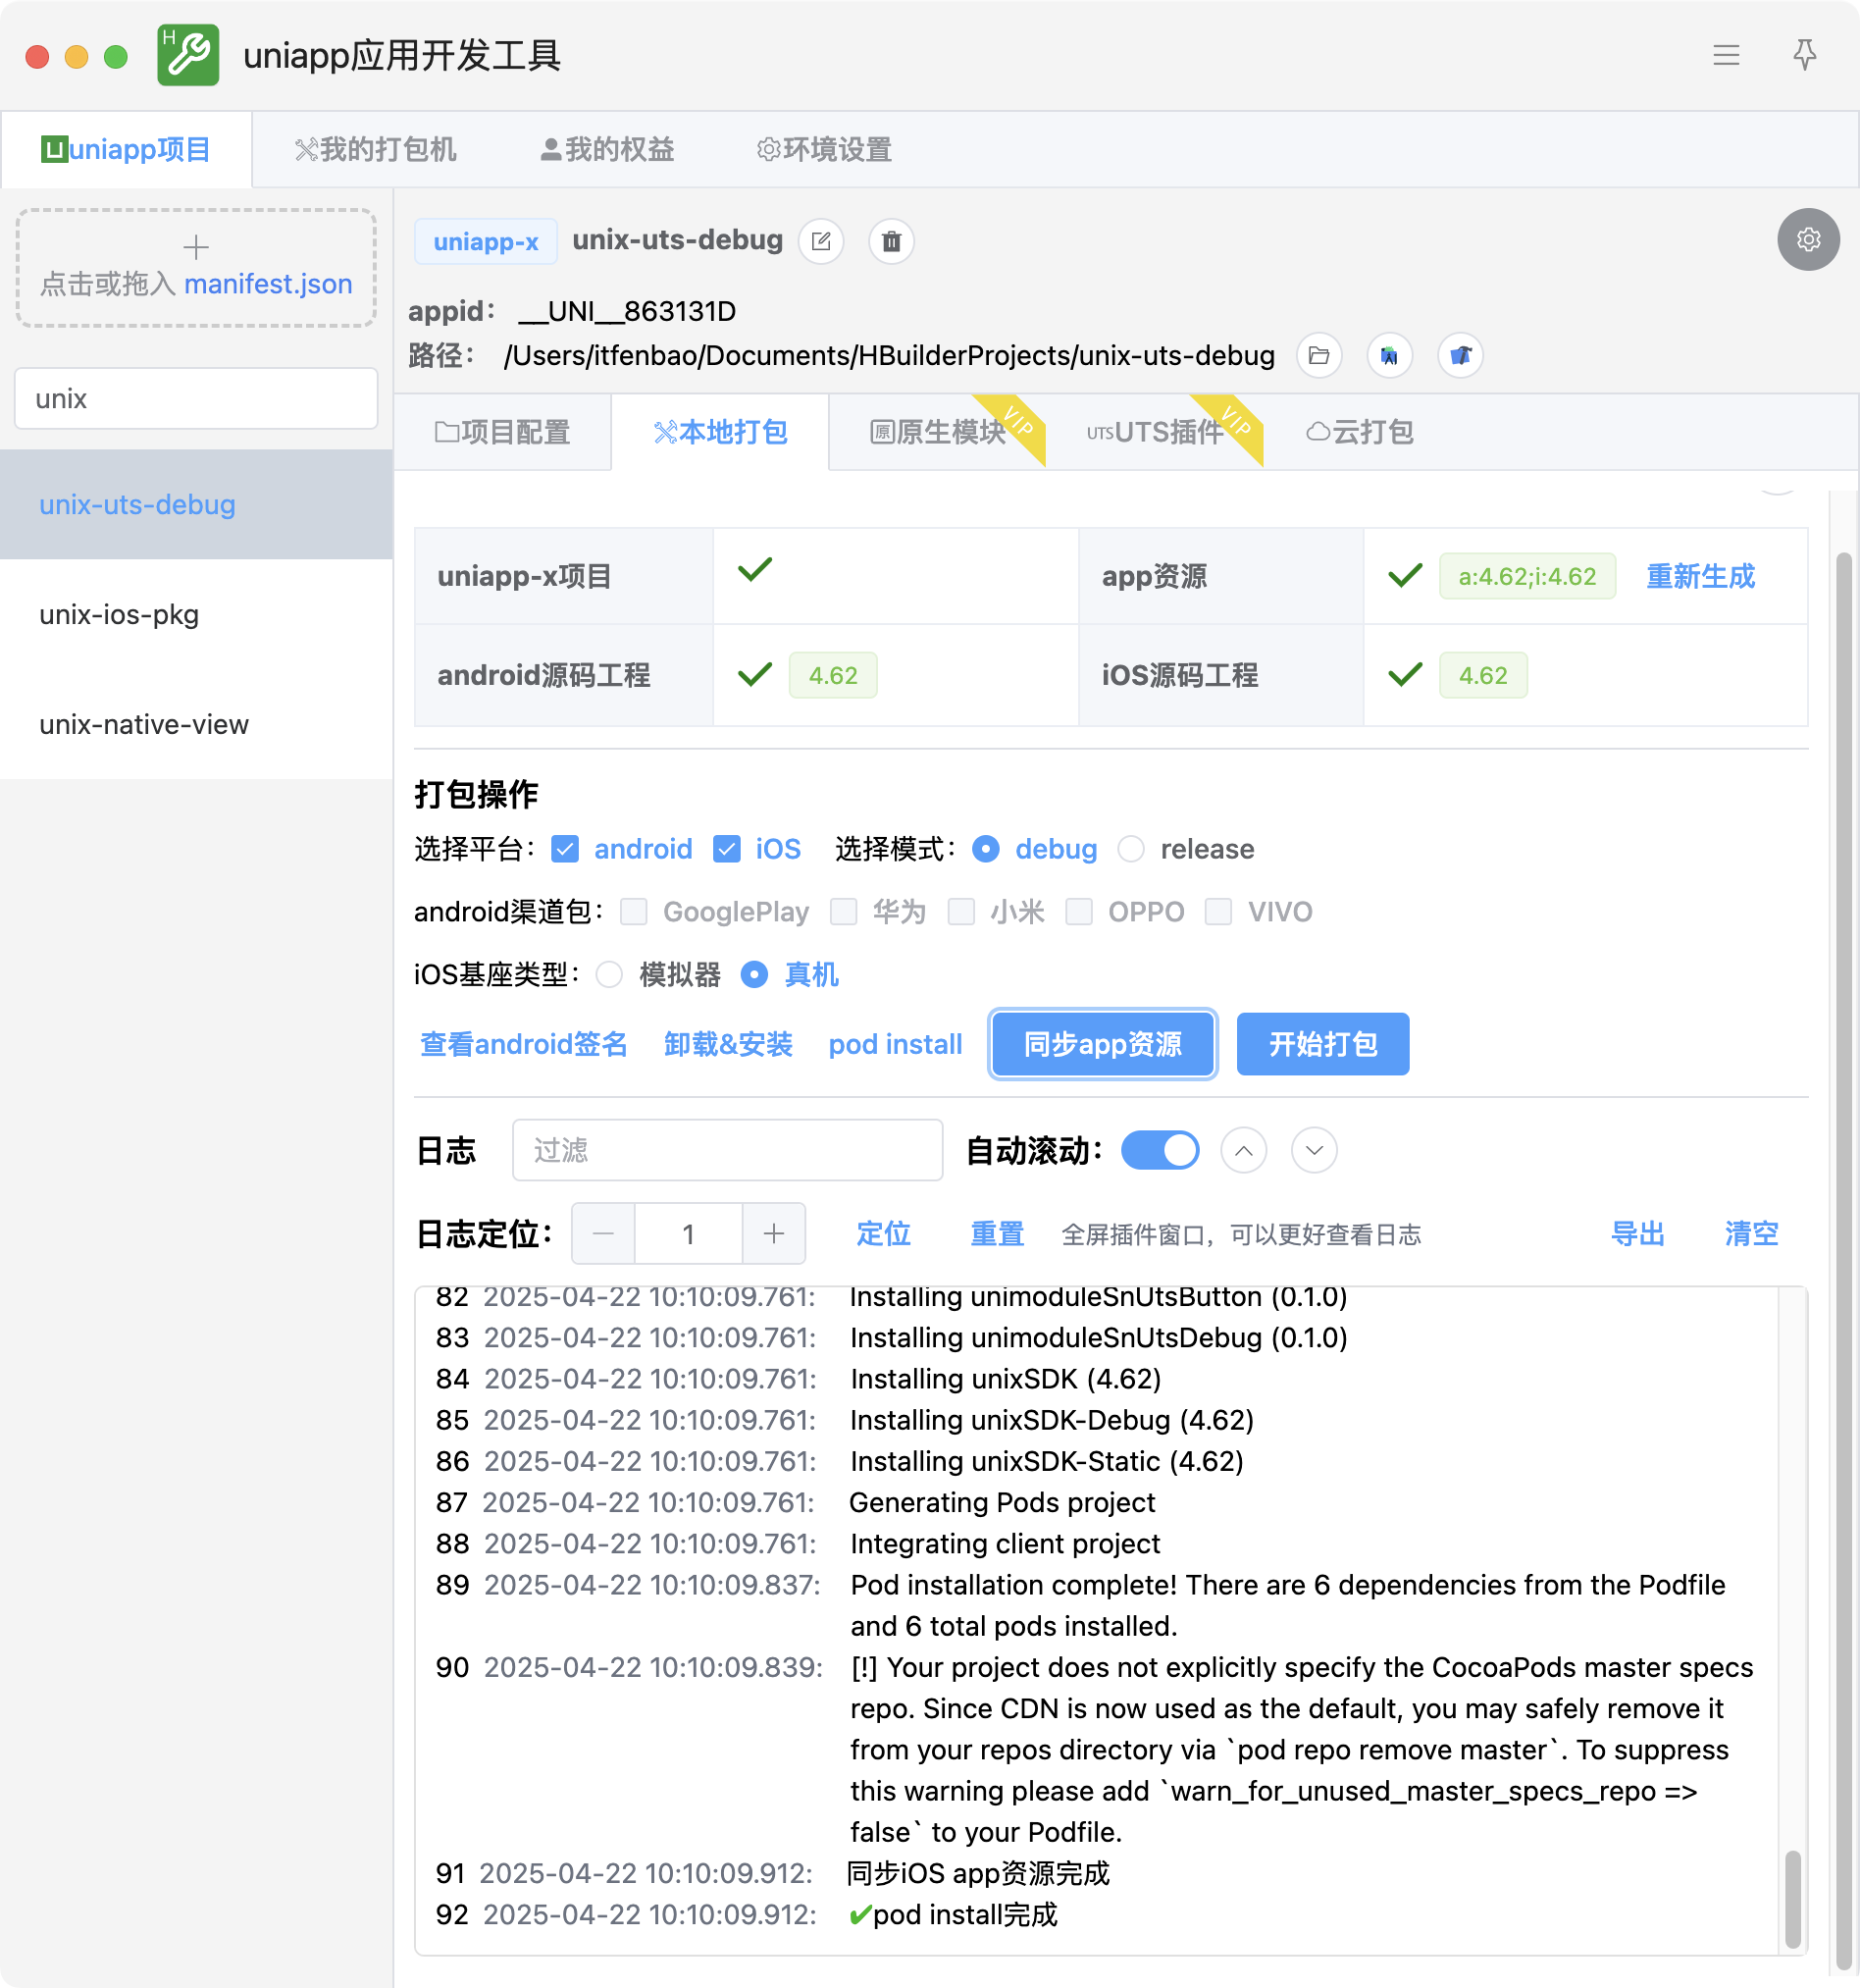The image size is (1860, 1988).
Task: Open 环境设置 tab
Action: pyautogui.click(x=824, y=150)
